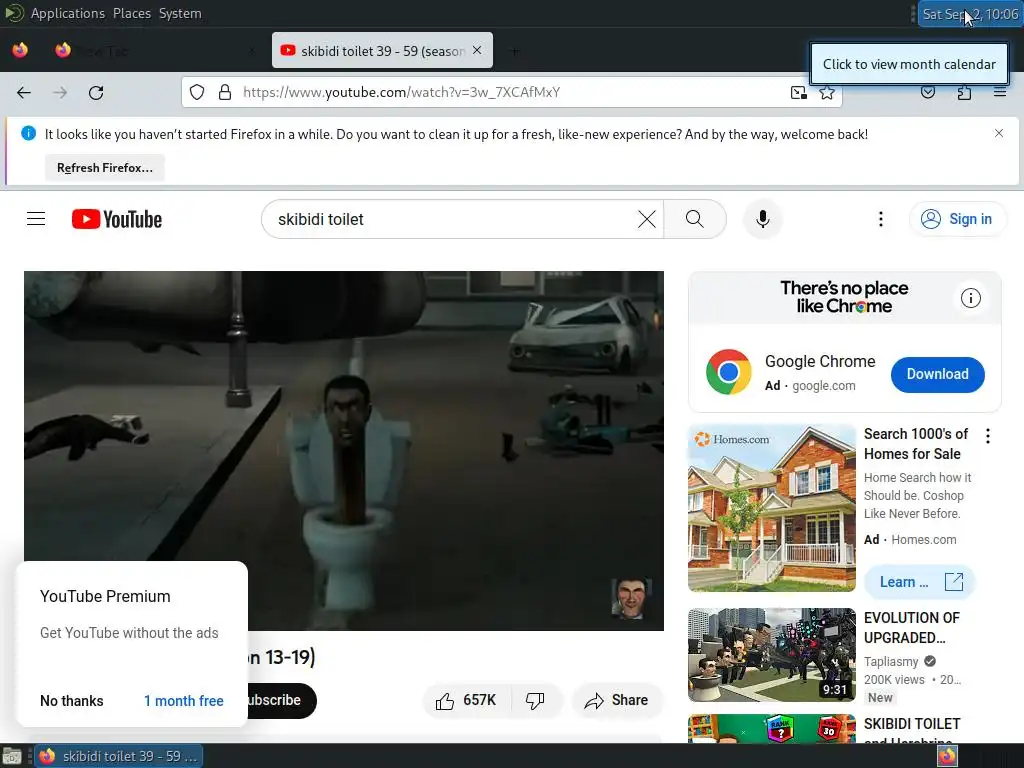Screen dimensions: 1024x768
Task: Click the Google Chrome logo in the ad
Action: (728, 372)
